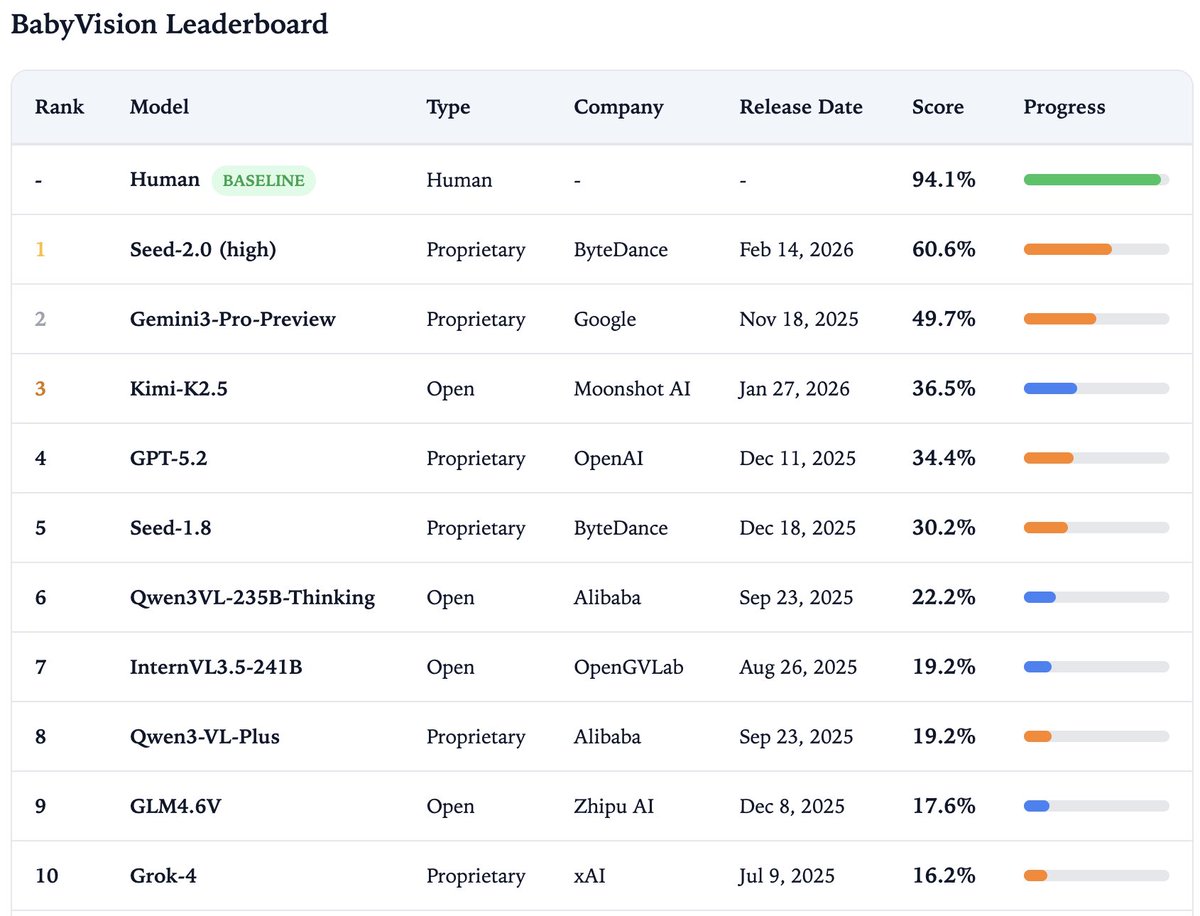Click the gold rank 1 number
Screen dimensions: 1200x916
point(40,250)
